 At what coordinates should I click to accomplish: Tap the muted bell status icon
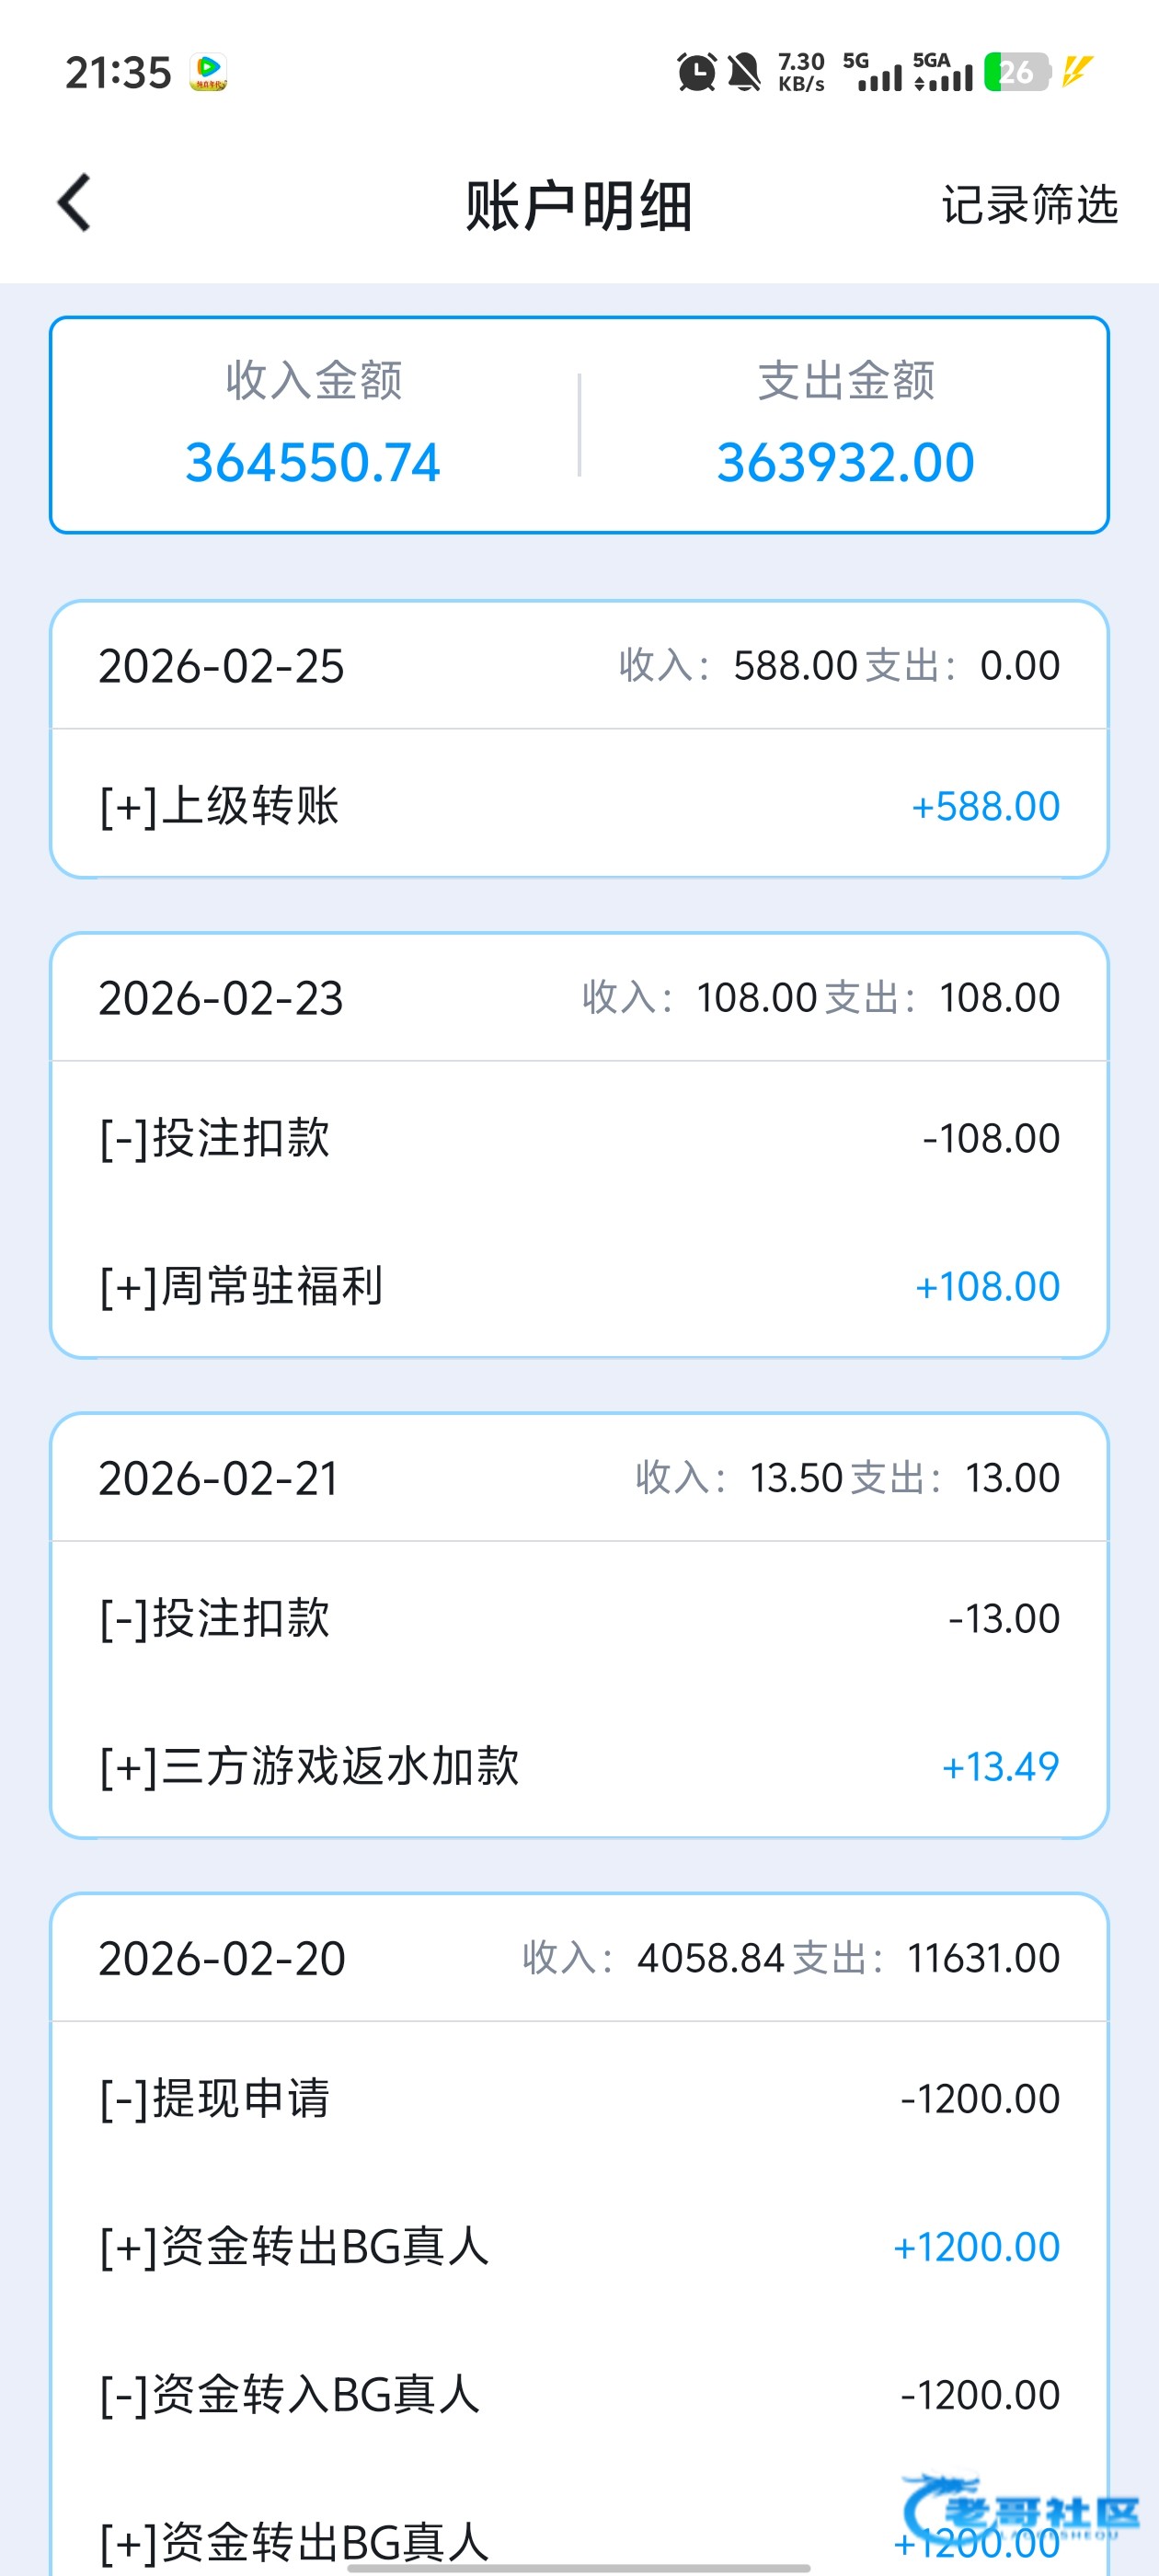pos(743,72)
